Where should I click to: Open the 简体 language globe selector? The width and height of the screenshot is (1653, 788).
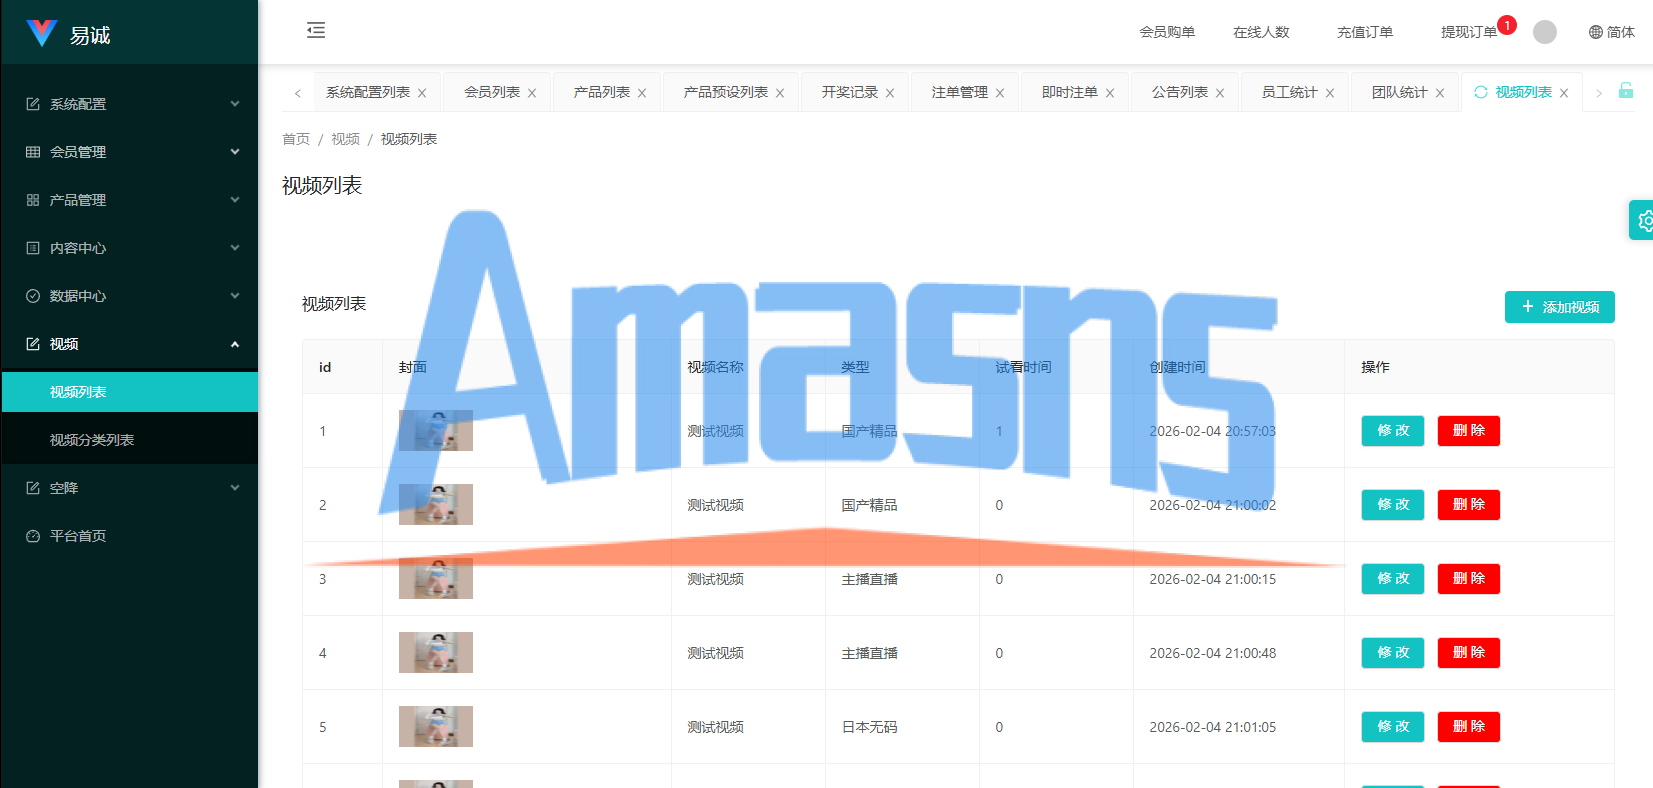click(1612, 32)
